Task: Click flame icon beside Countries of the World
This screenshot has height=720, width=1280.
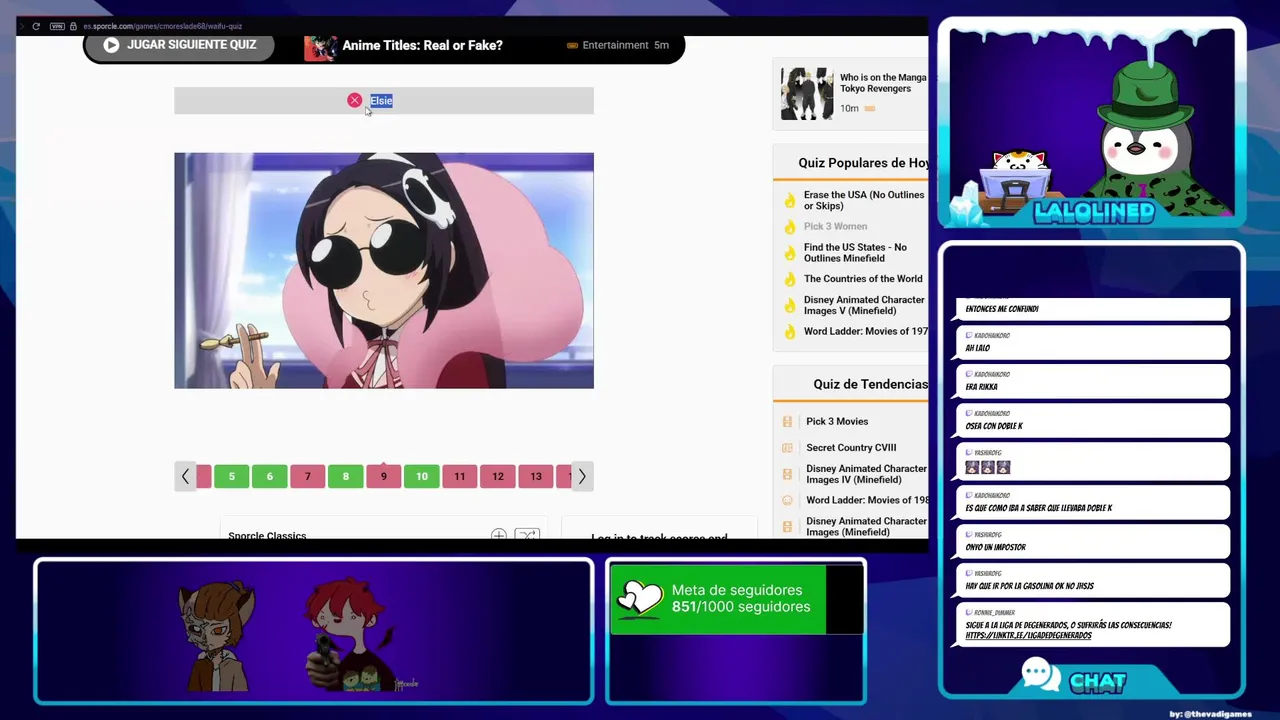Action: [790, 280]
